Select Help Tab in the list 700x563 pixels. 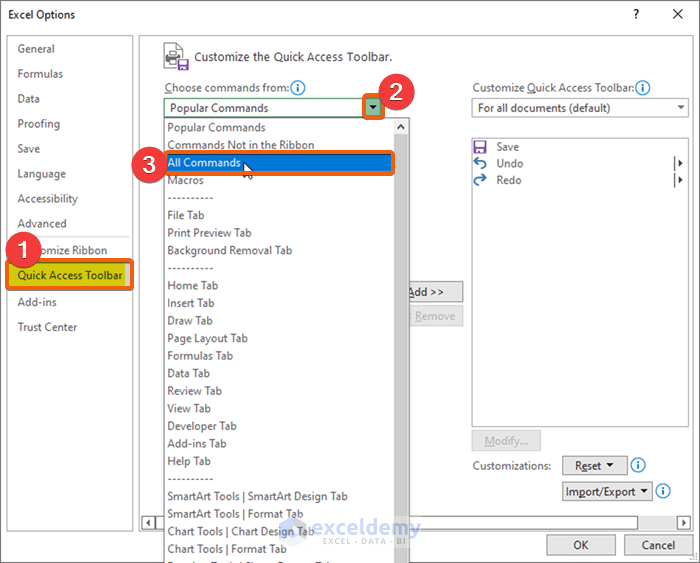pos(279,461)
